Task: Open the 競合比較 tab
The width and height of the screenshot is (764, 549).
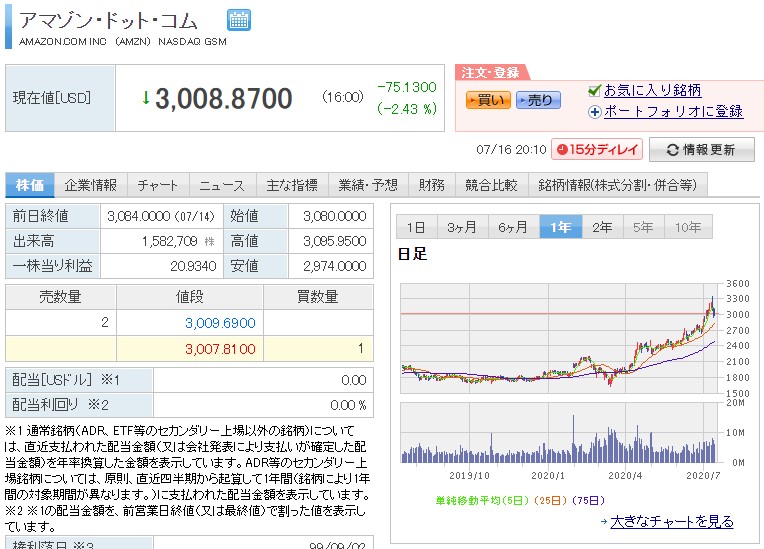Action: tap(492, 185)
